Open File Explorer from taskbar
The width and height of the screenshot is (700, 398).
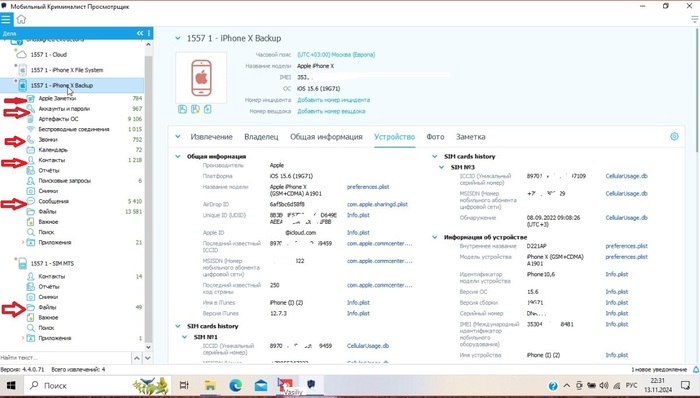(210, 386)
